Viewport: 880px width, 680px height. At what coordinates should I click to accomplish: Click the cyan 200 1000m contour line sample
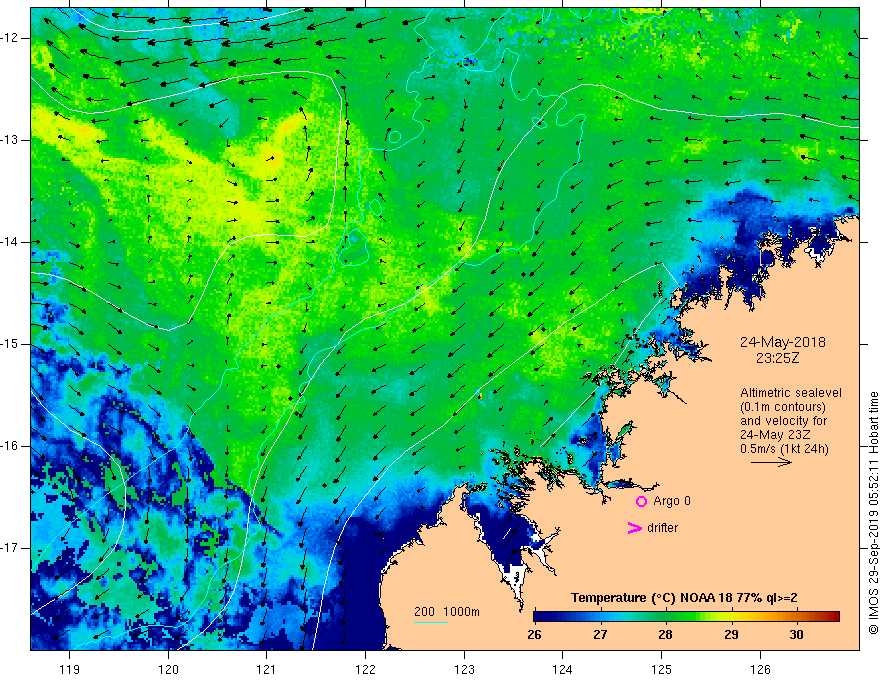(431, 622)
